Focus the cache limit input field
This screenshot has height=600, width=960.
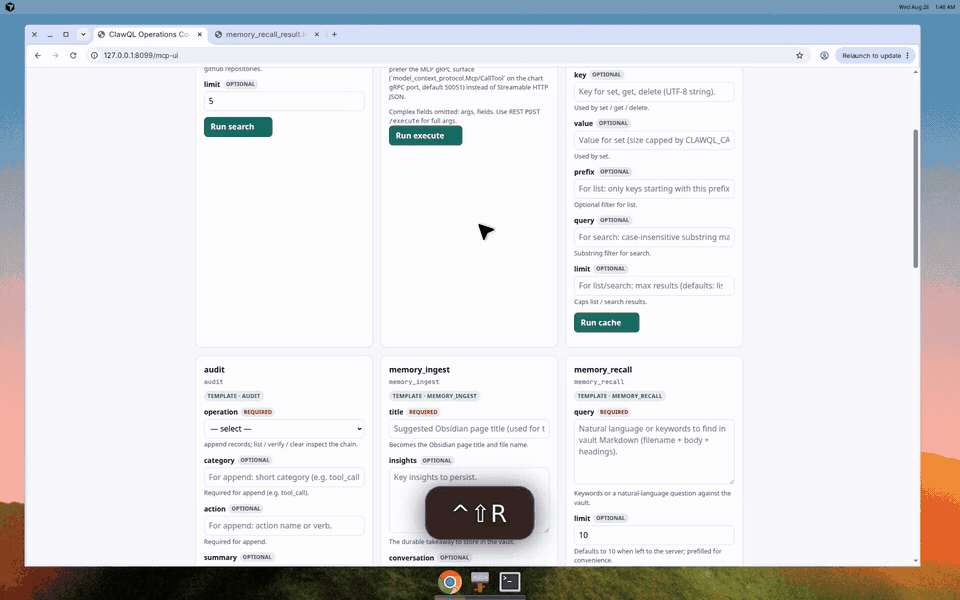pos(654,285)
